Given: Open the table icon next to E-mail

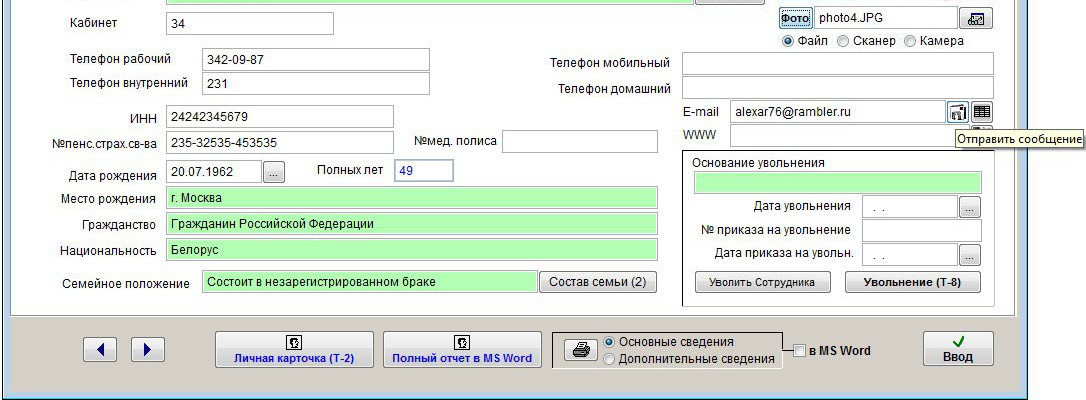Looking at the screenshot, I should pyautogui.click(x=982, y=111).
